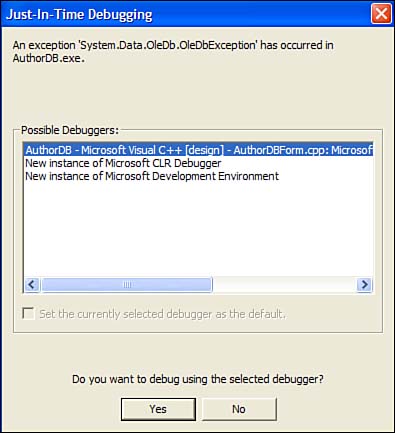This screenshot has width=395, height=433.
Task: Click the right scroll arrow of debugger list
Action: (364, 285)
